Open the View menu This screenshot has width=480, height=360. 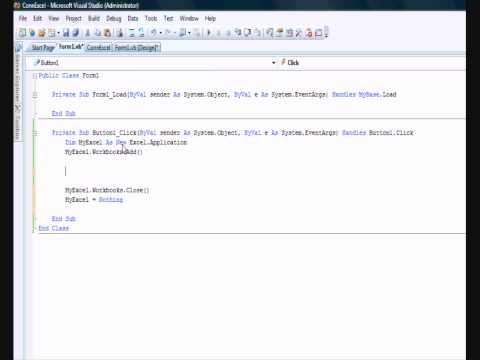pos(54,19)
